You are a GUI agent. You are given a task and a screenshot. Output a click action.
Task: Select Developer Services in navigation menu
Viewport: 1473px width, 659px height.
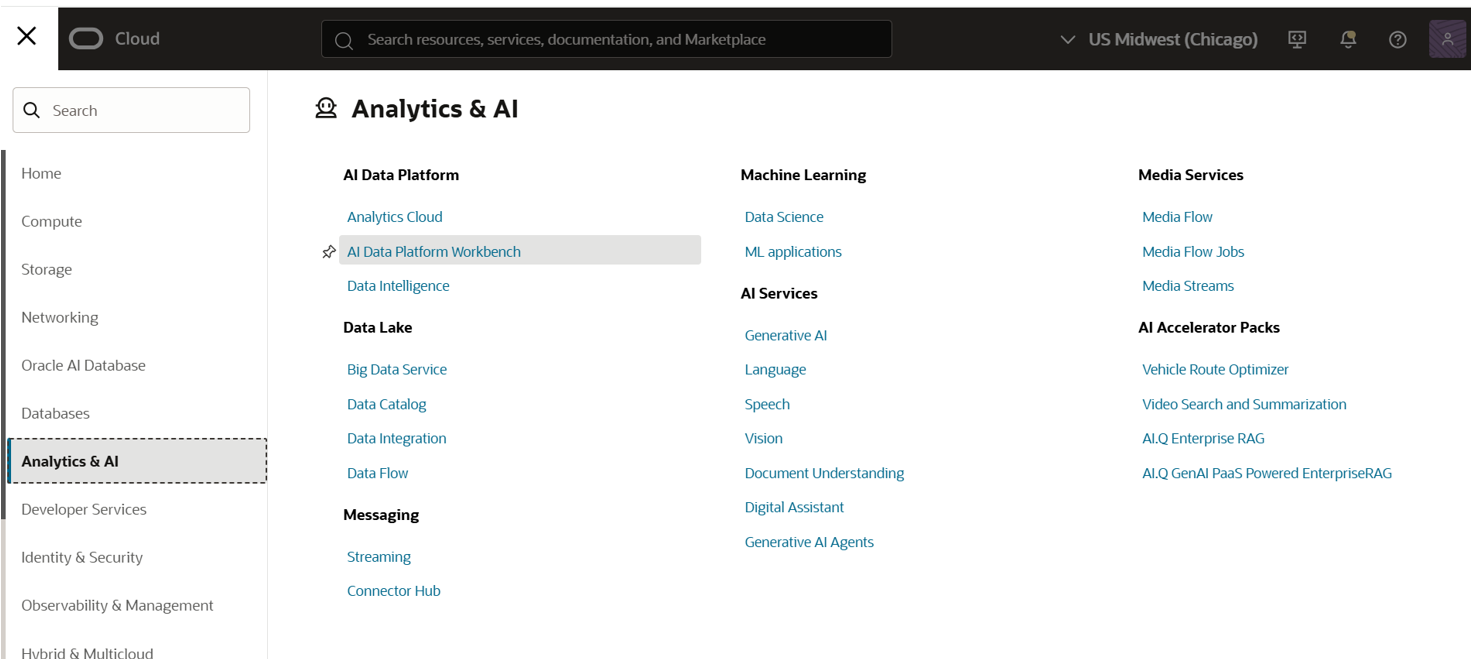click(84, 509)
